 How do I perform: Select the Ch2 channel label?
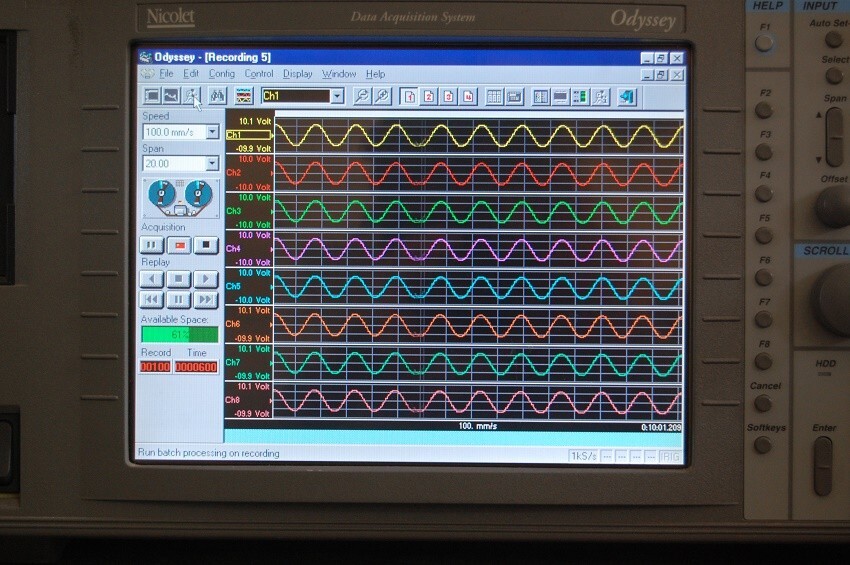(x=234, y=172)
